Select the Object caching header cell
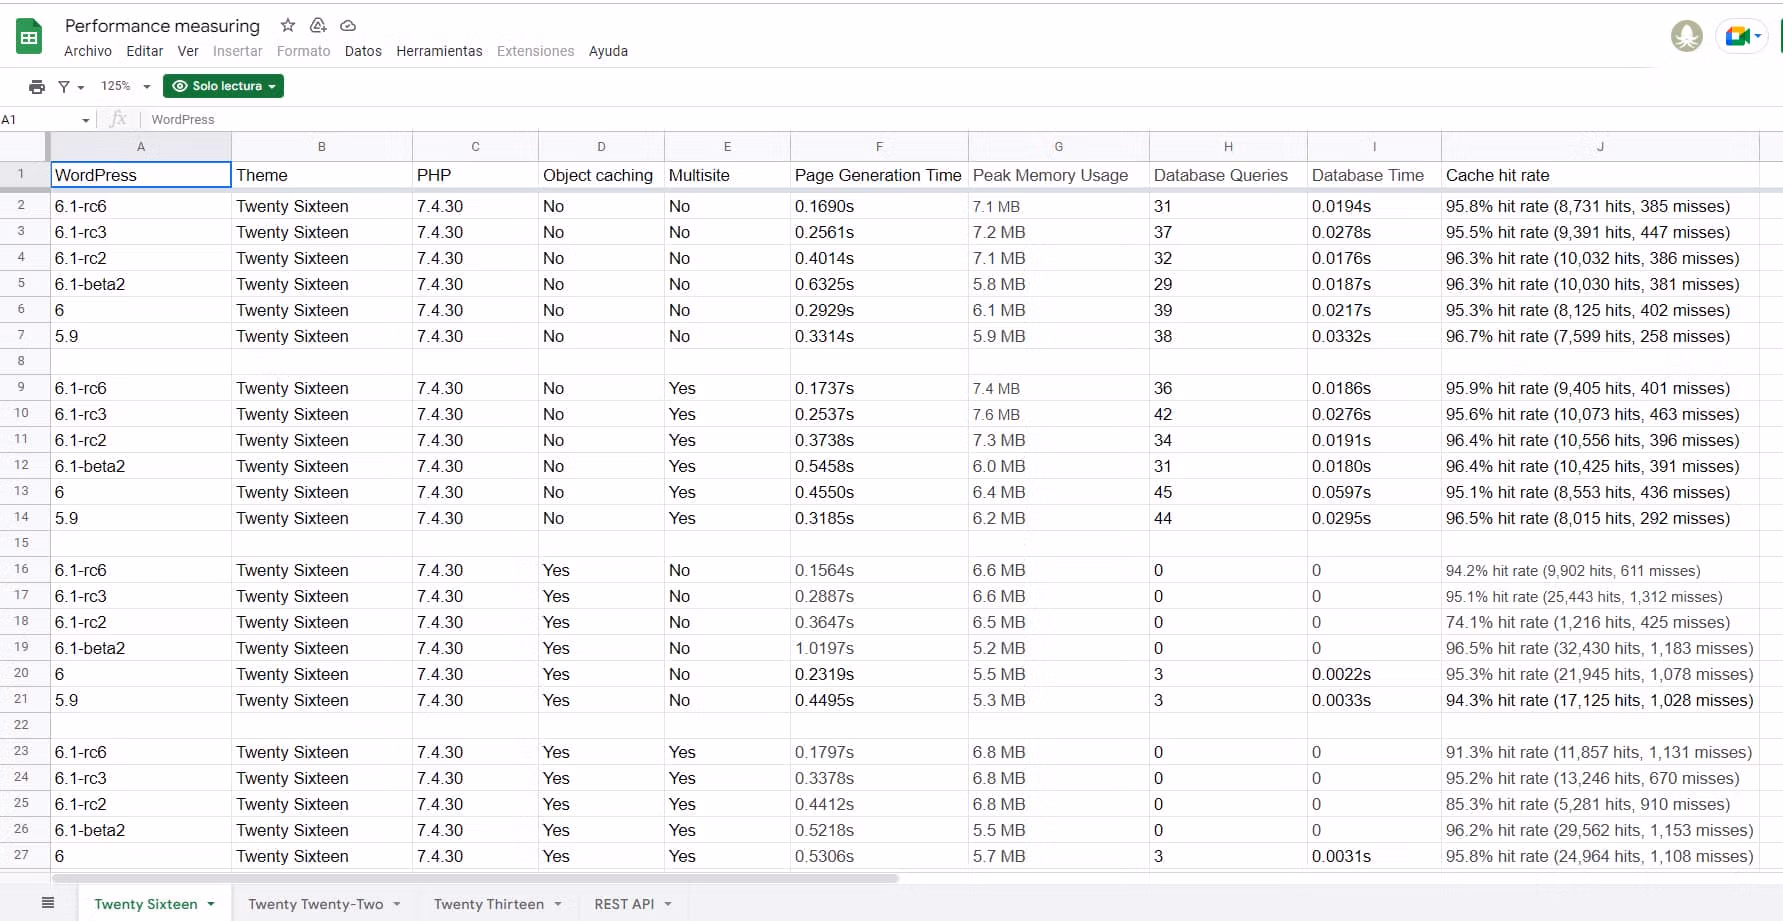 pos(601,175)
